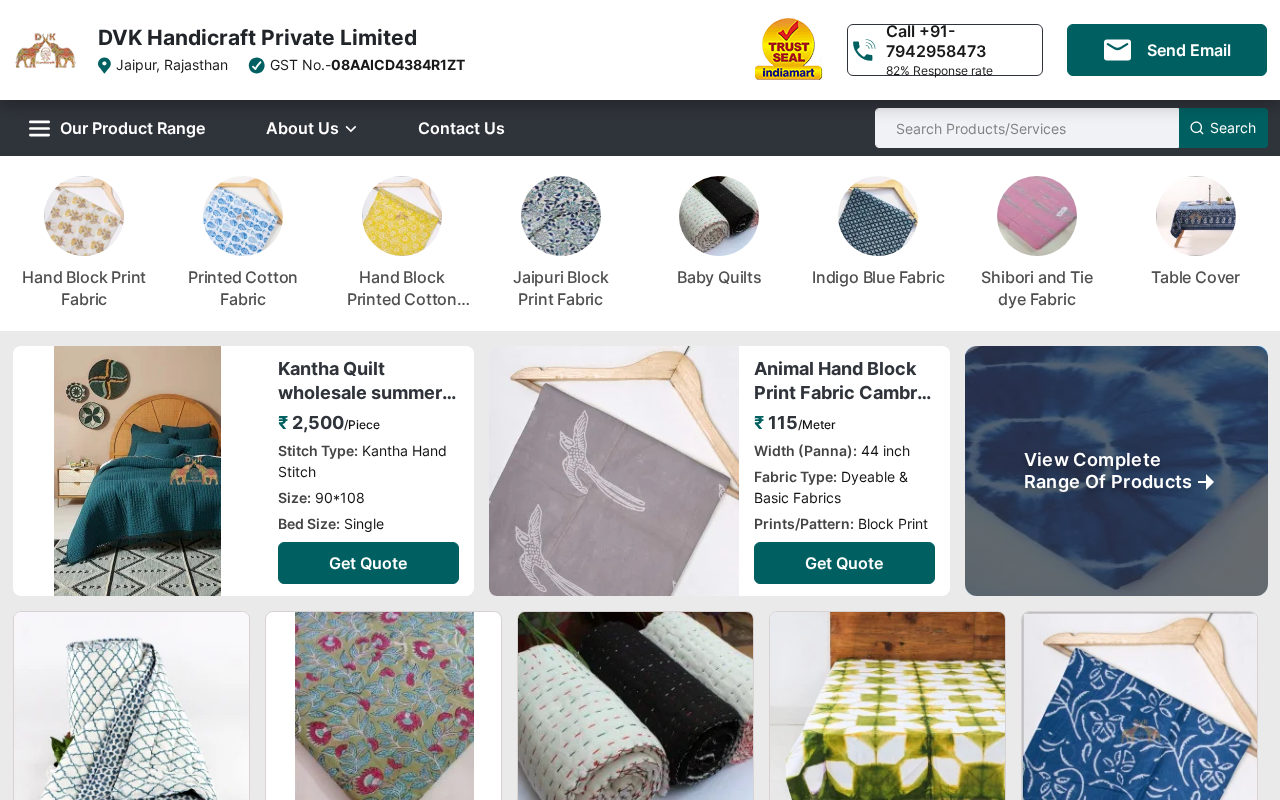
Task: Open the Contact Us menu item
Action: coord(461,128)
